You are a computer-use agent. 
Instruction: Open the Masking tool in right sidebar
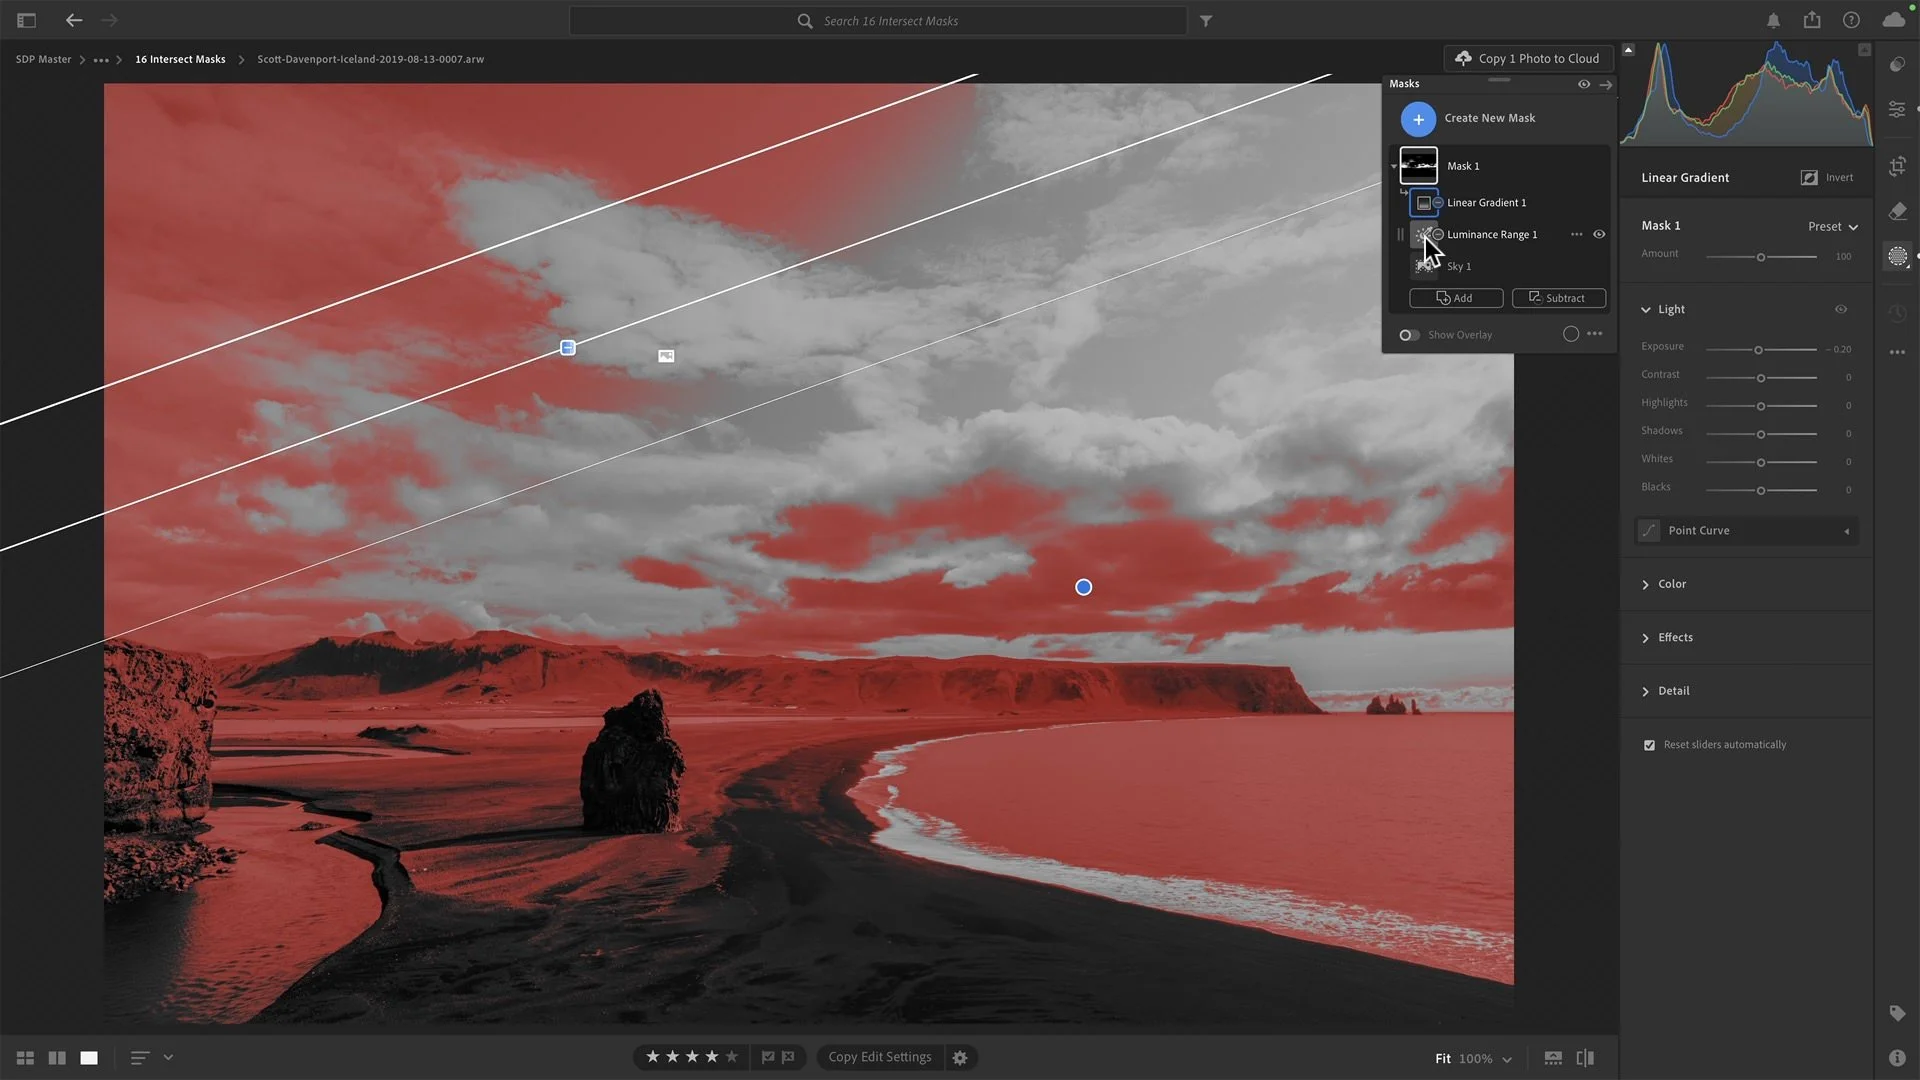point(1897,257)
